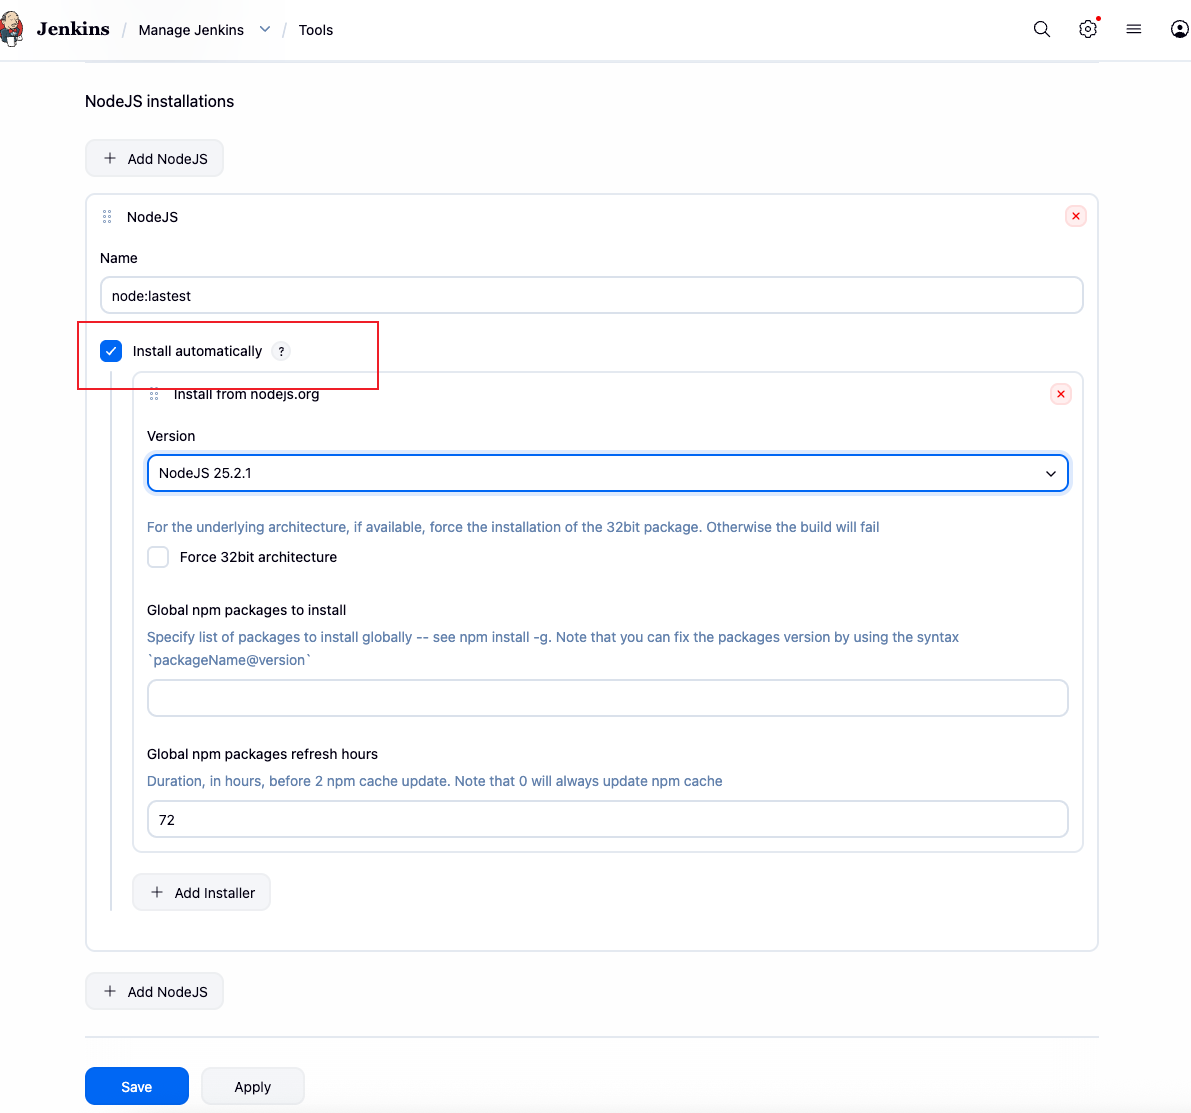Viewport: 1191px width, 1113px height.
Task: Click the Jenkins butler logo
Action: [11, 29]
